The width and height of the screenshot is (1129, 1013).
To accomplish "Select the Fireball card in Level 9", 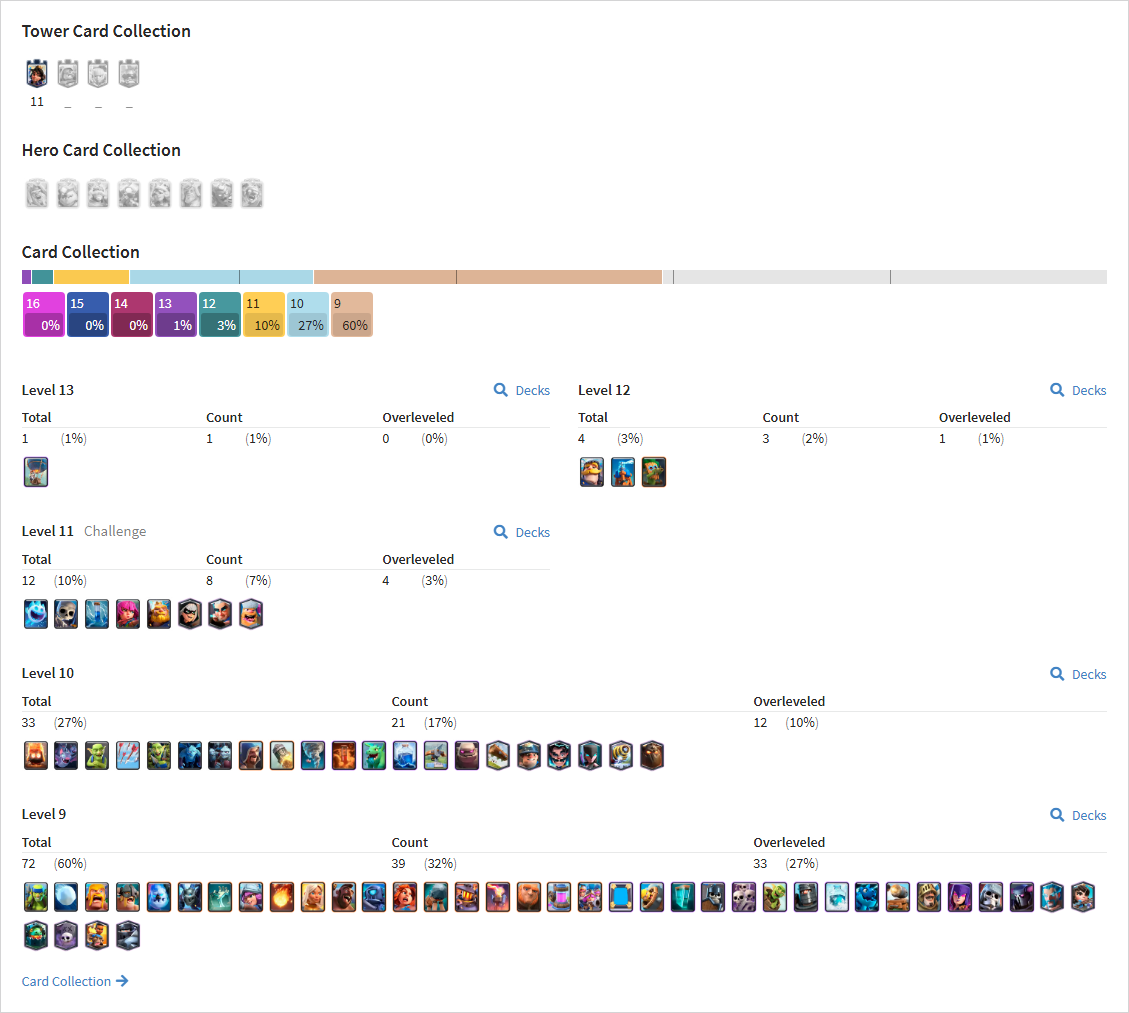I will pyautogui.click(x=282, y=897).
